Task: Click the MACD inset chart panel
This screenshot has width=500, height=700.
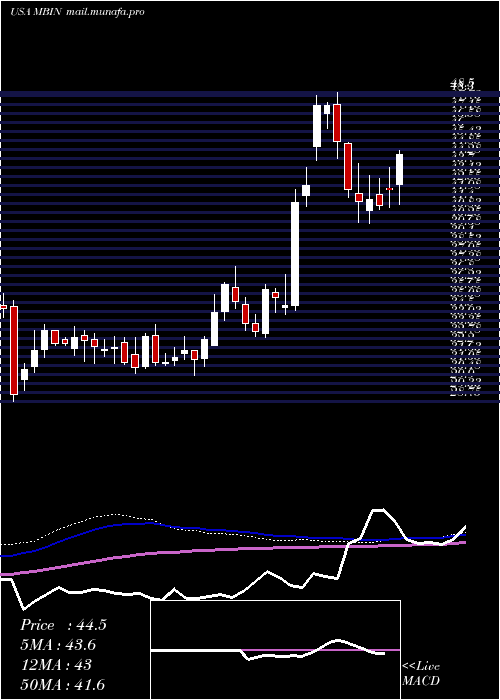Action: pyautogui.click(x=275, y=650)
